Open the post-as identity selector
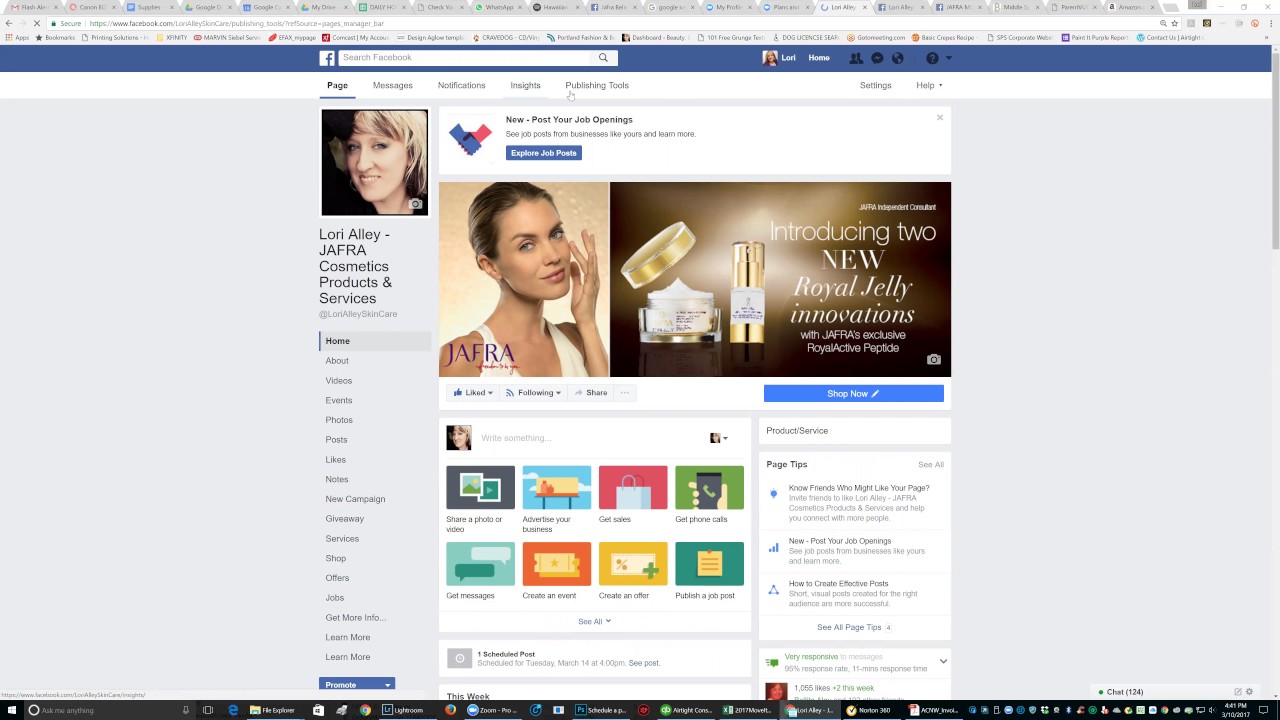 tap(718, 438)
